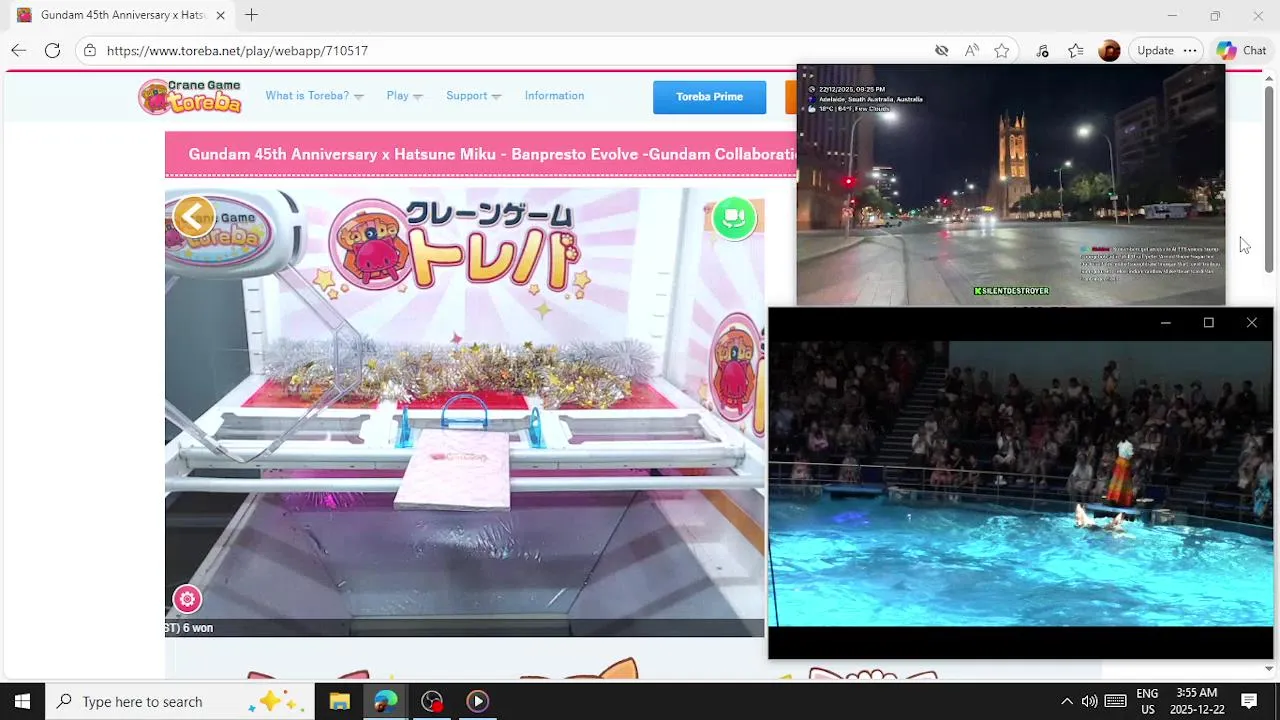This screenshot has height=720, width=1280.
Task: Open Windows Start menu
Action: [22, 701]
